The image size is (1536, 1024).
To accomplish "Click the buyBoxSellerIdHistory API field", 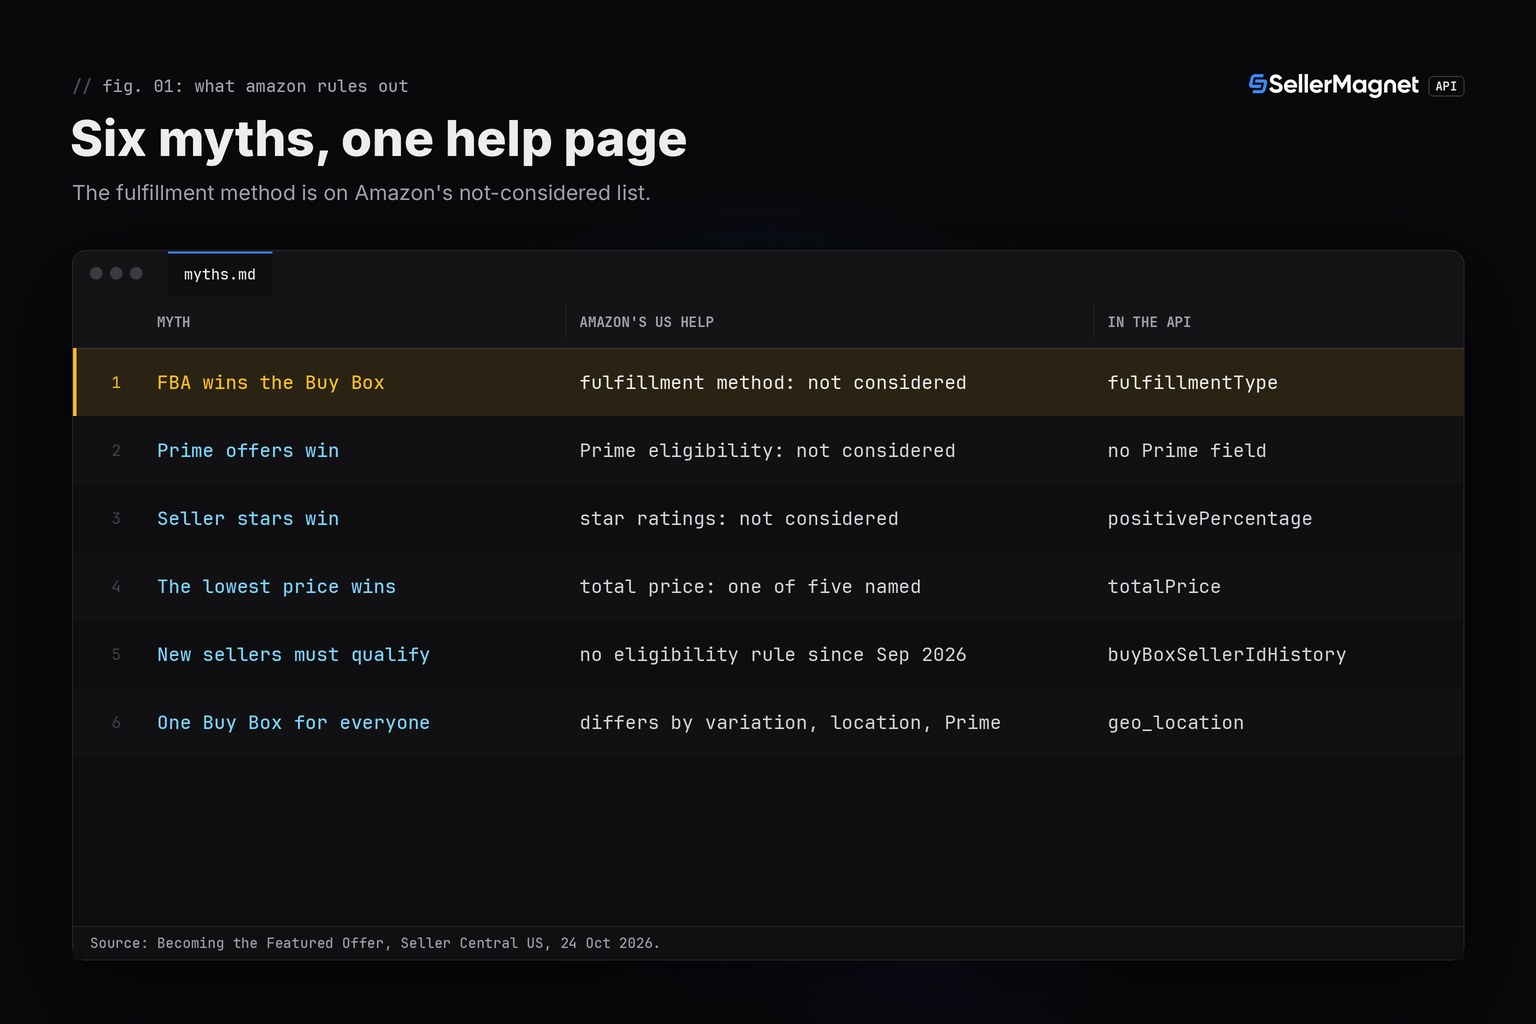I will pos(1227,655).
